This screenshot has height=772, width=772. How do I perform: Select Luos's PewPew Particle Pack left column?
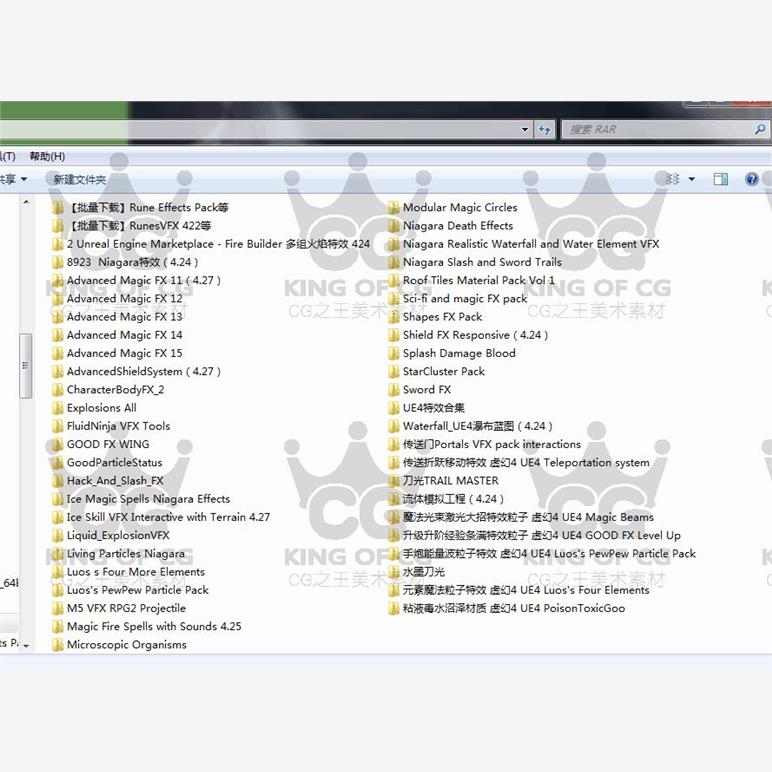pos(138,590)
